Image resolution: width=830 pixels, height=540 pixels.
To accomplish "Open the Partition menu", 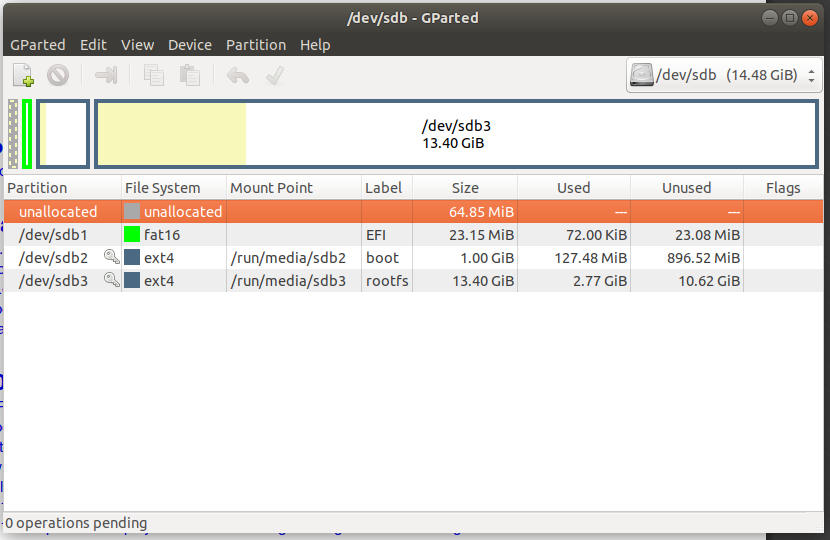I will (x=256, y=45).
